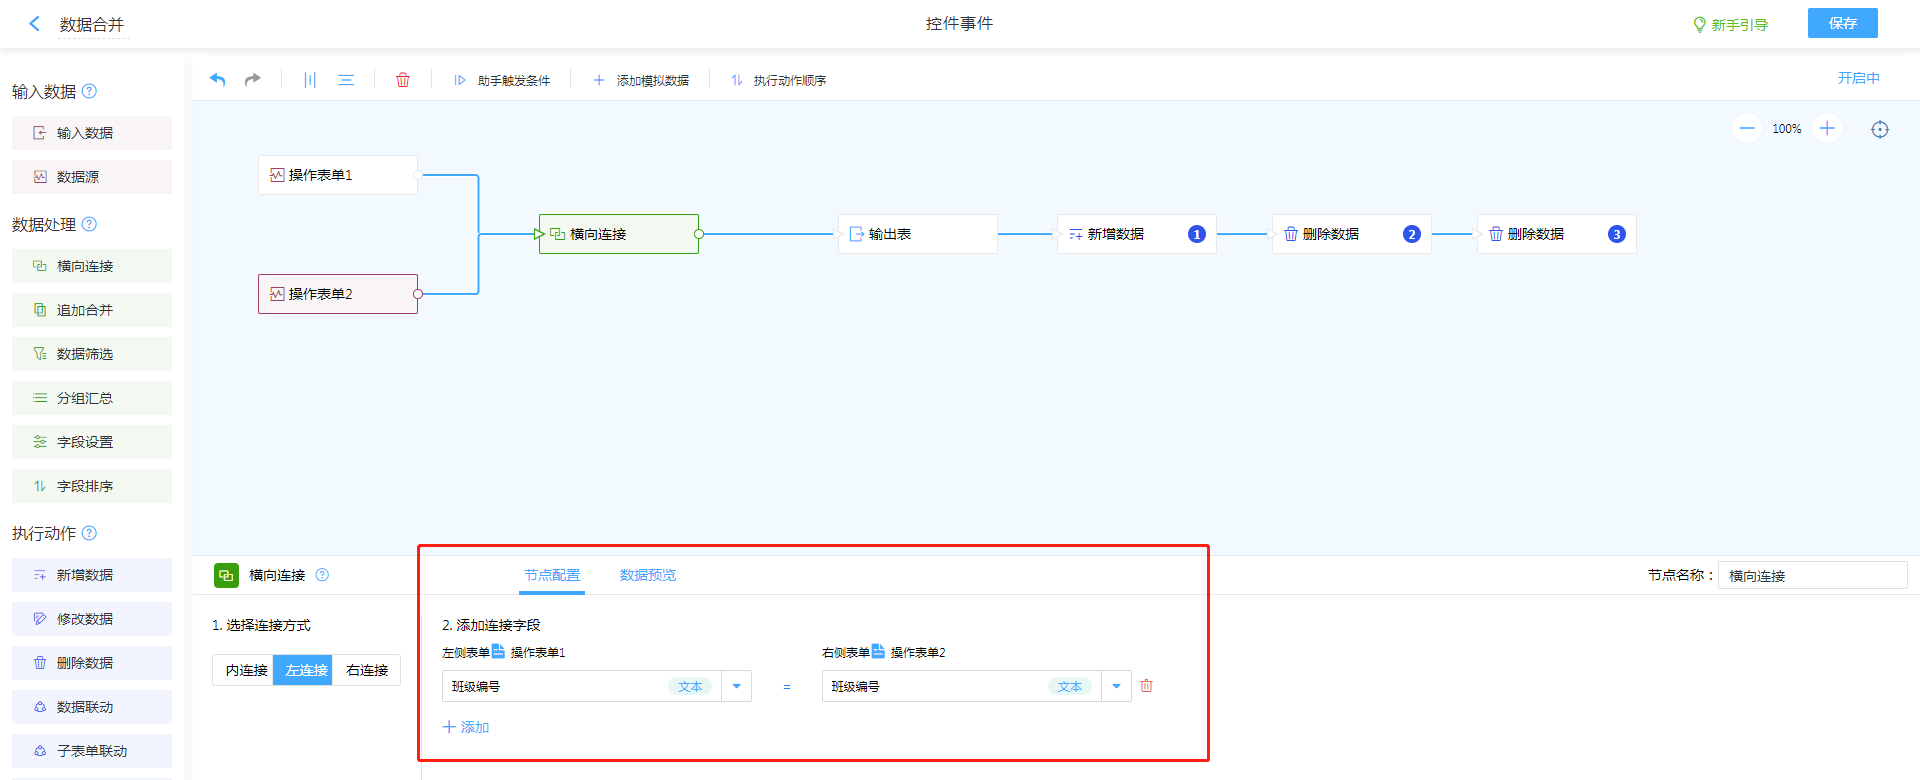Delete the join field row trash icon

pyautogui.click(x=1147, y=686)
